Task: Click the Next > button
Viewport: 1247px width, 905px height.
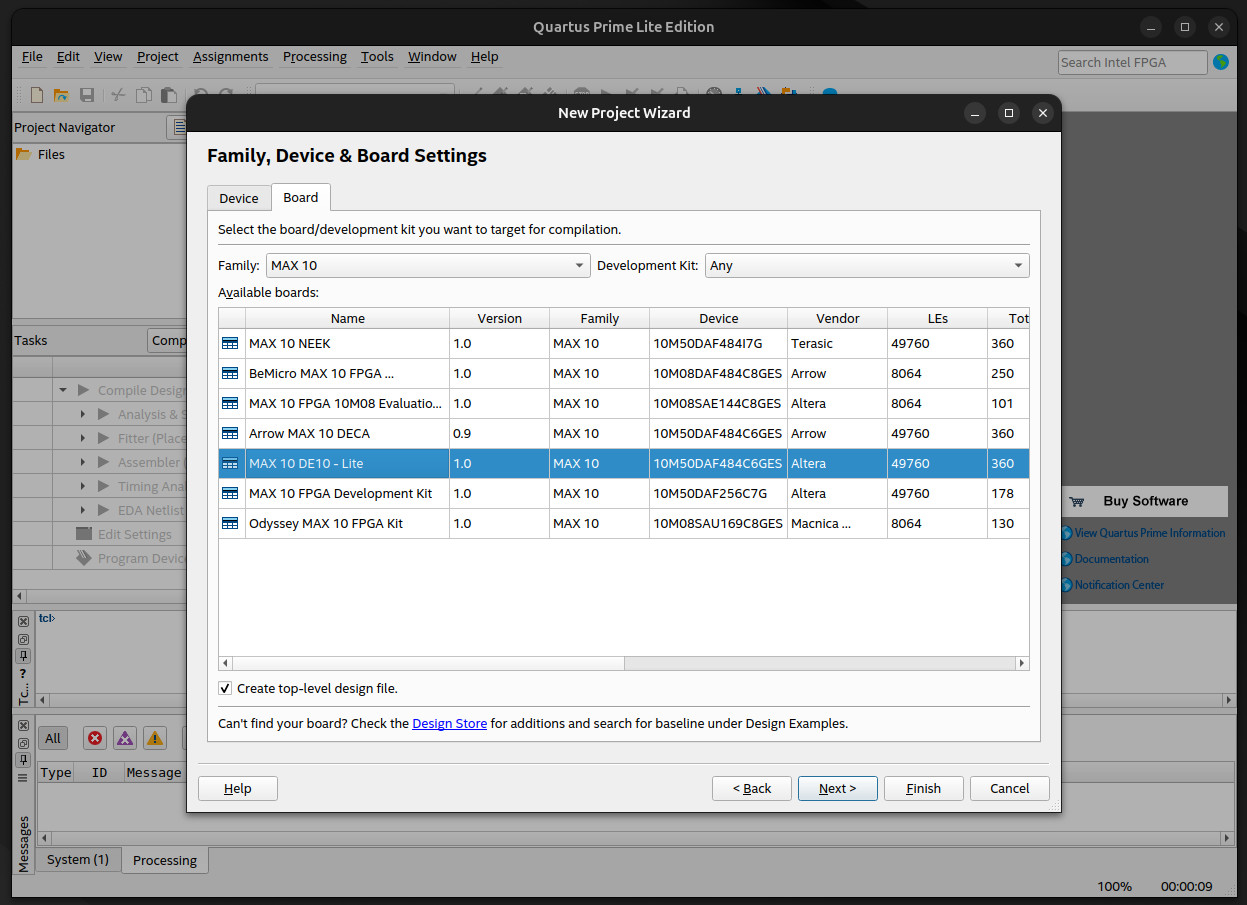Action: (x=837, y=788)
